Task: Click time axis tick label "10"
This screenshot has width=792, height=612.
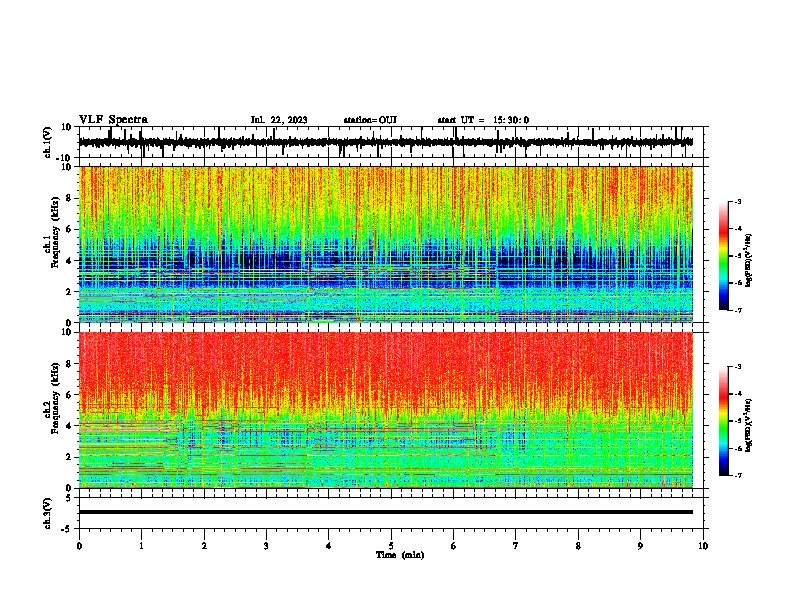Action: pos(703,546)
